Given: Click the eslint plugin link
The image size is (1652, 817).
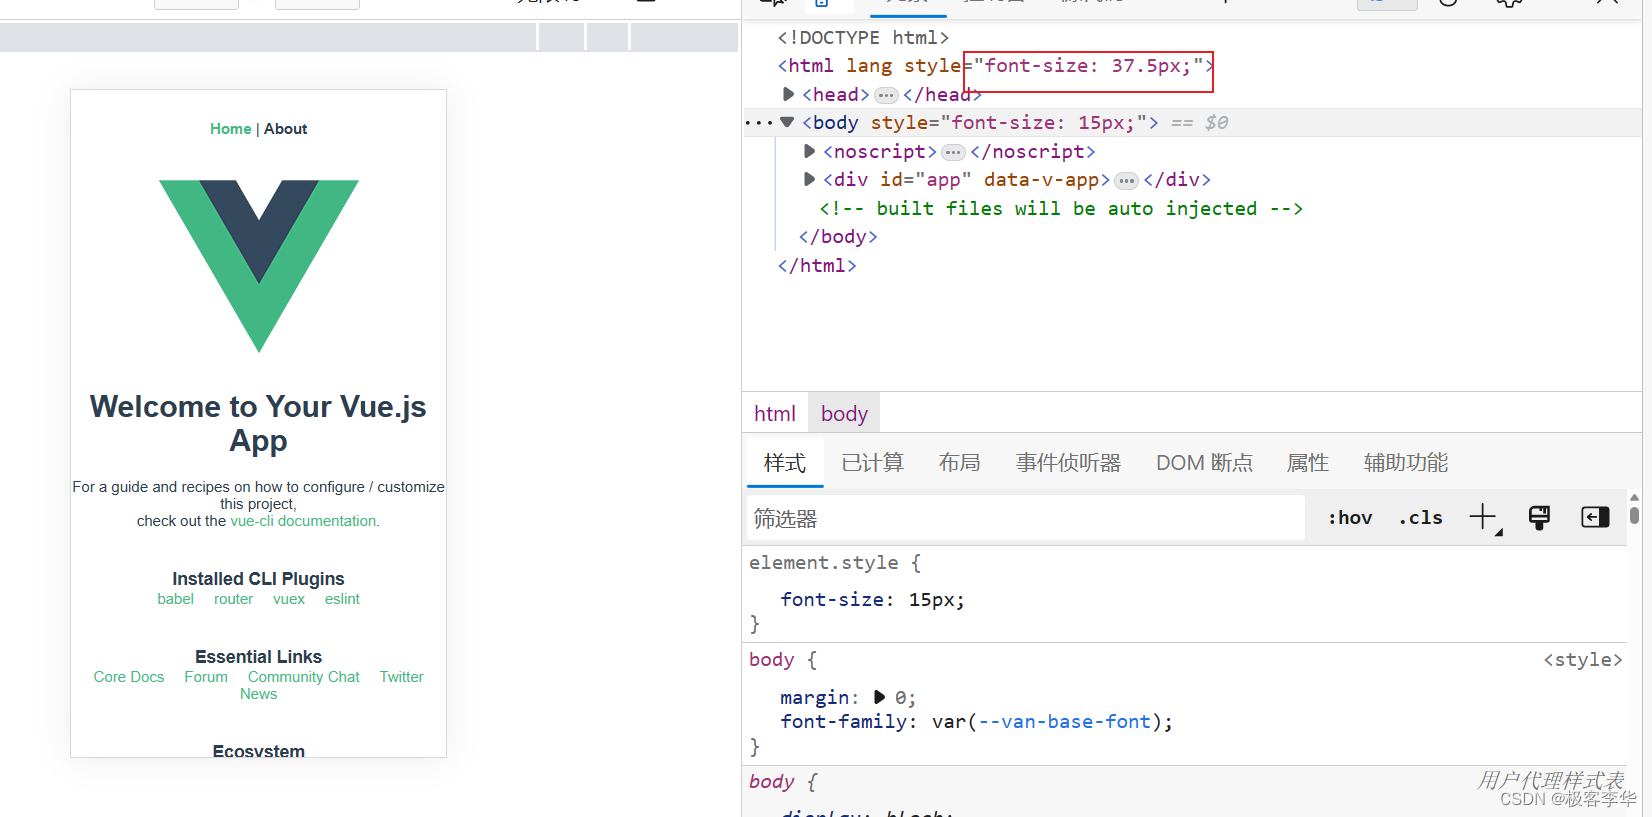Looking at the screenshot, I should pos(342,599).
